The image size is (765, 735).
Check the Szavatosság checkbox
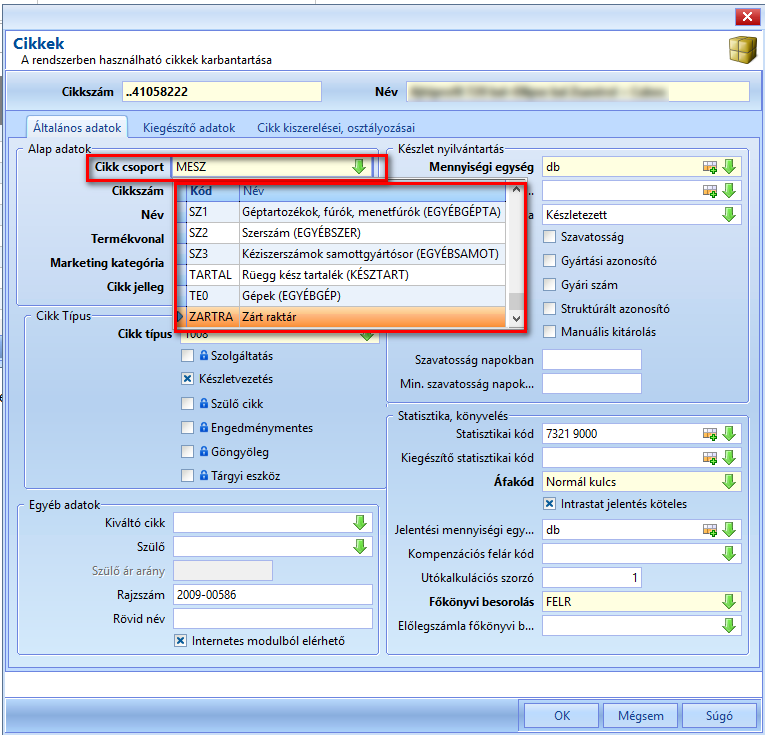[549, 237]
